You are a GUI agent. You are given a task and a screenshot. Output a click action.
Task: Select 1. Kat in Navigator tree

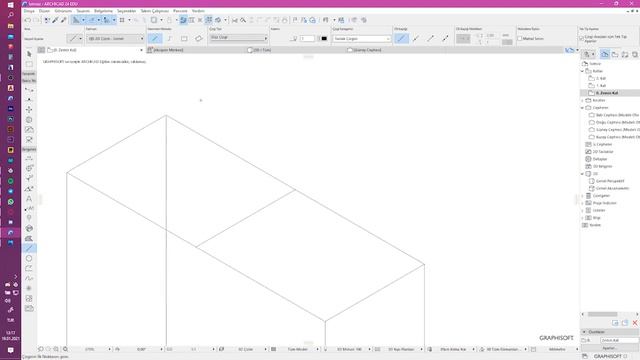pyautogui.click(x=601, y=86)
